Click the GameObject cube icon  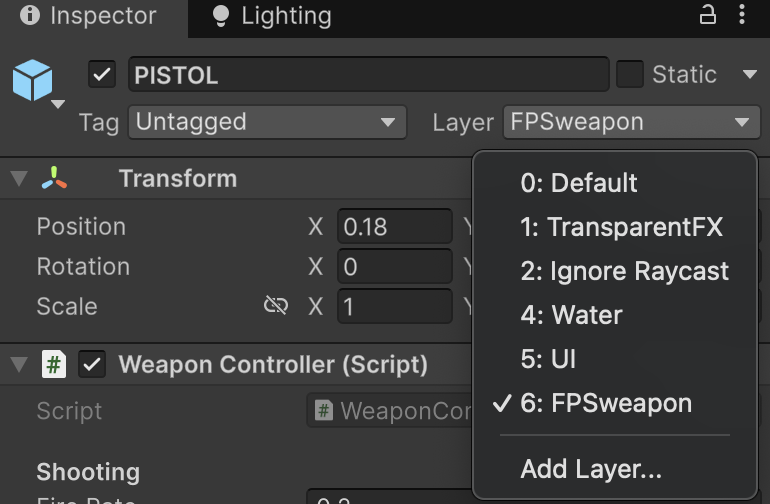click(x=32, y=79)
